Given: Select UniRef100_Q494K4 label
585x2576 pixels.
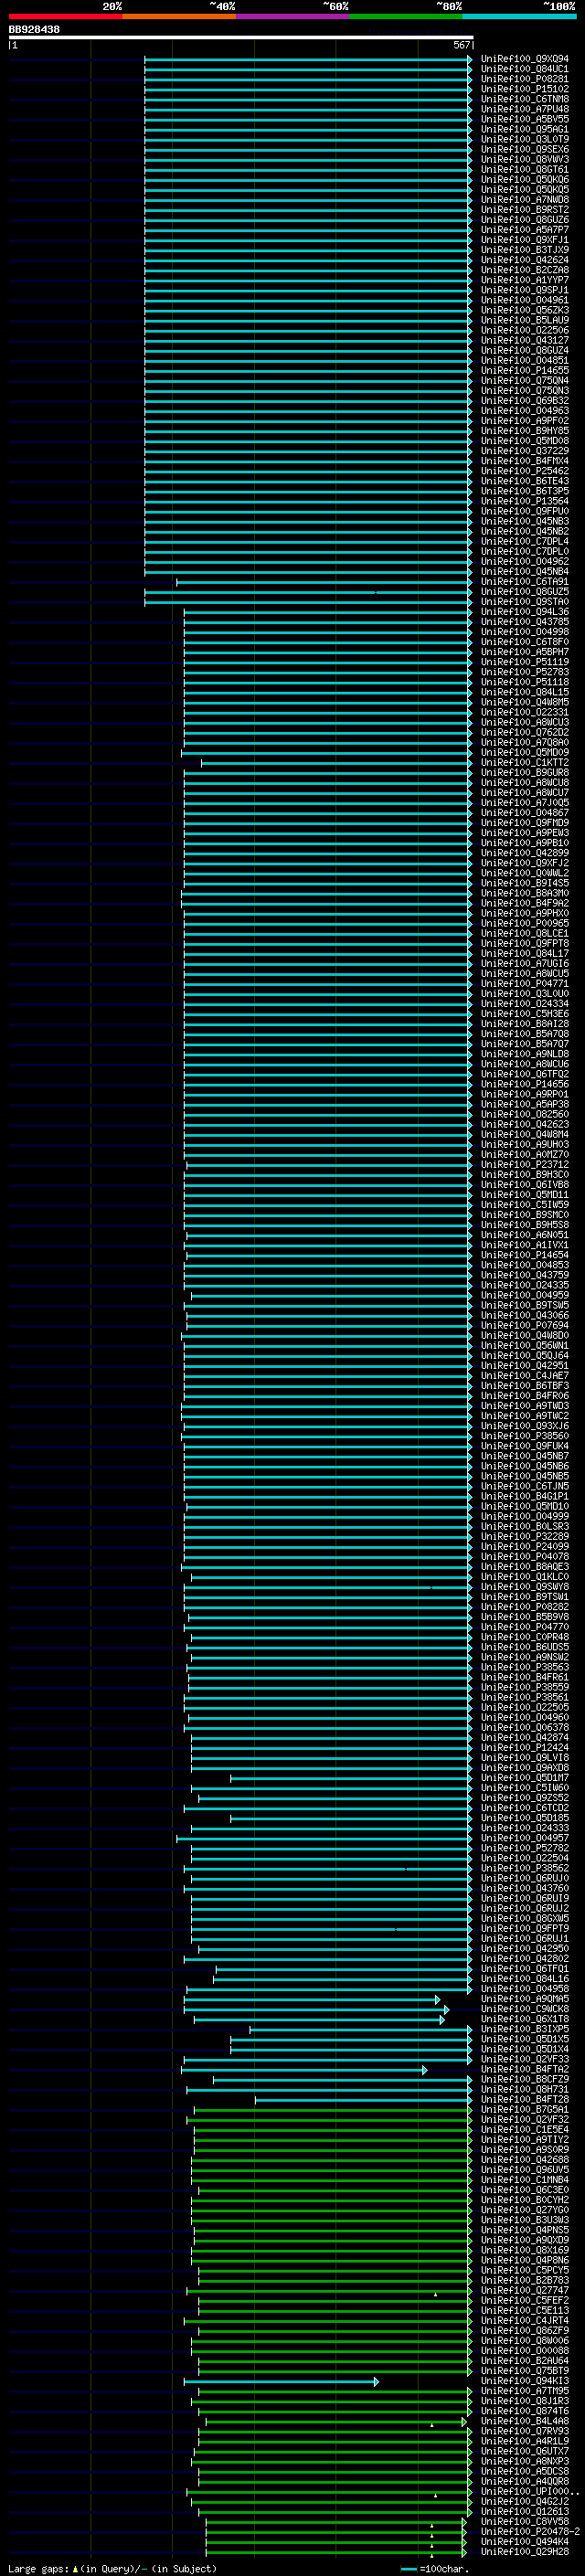Looking at the screenshot, I should [x=524, y=2541].
